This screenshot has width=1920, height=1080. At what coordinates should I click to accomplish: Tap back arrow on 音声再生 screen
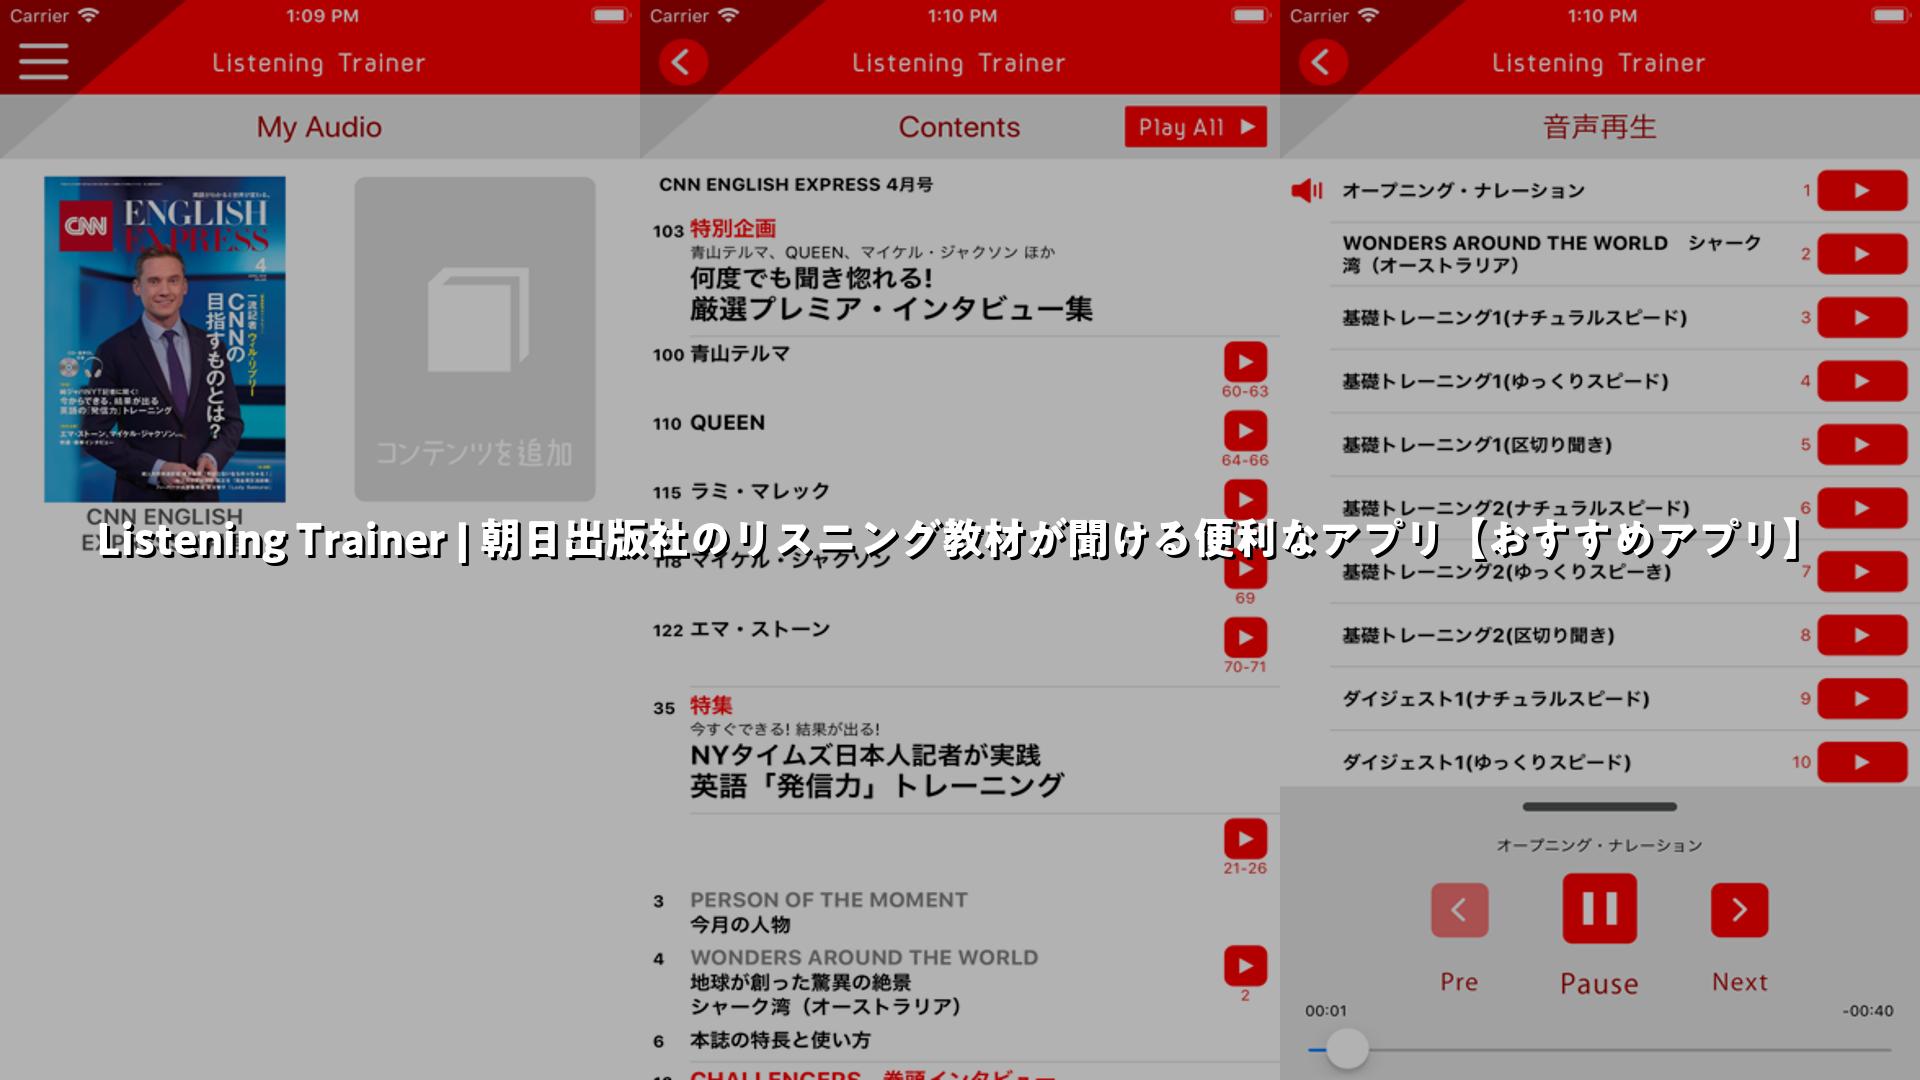(x=1323, y=62)
